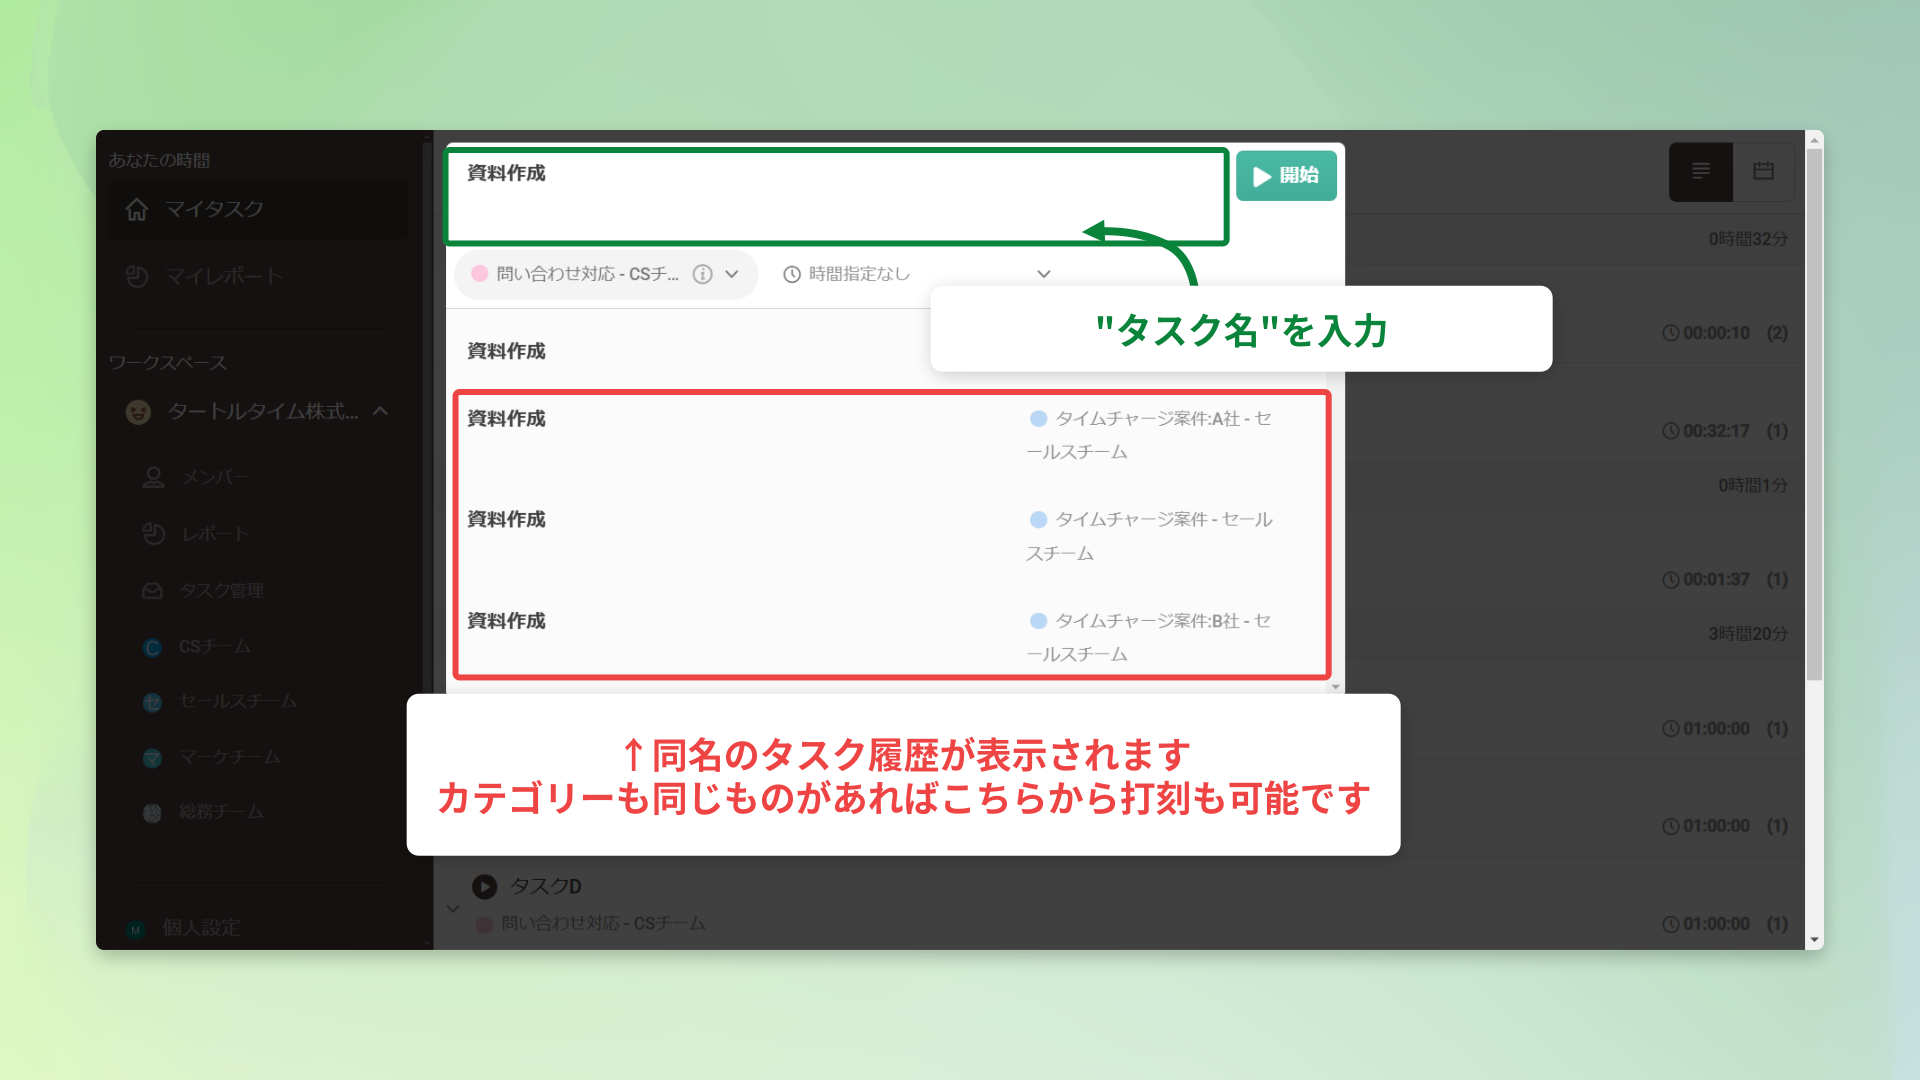Click the タスク管理 envelope icon
This screenshot has height=1080, width=1920.
[x=152, y=590]
